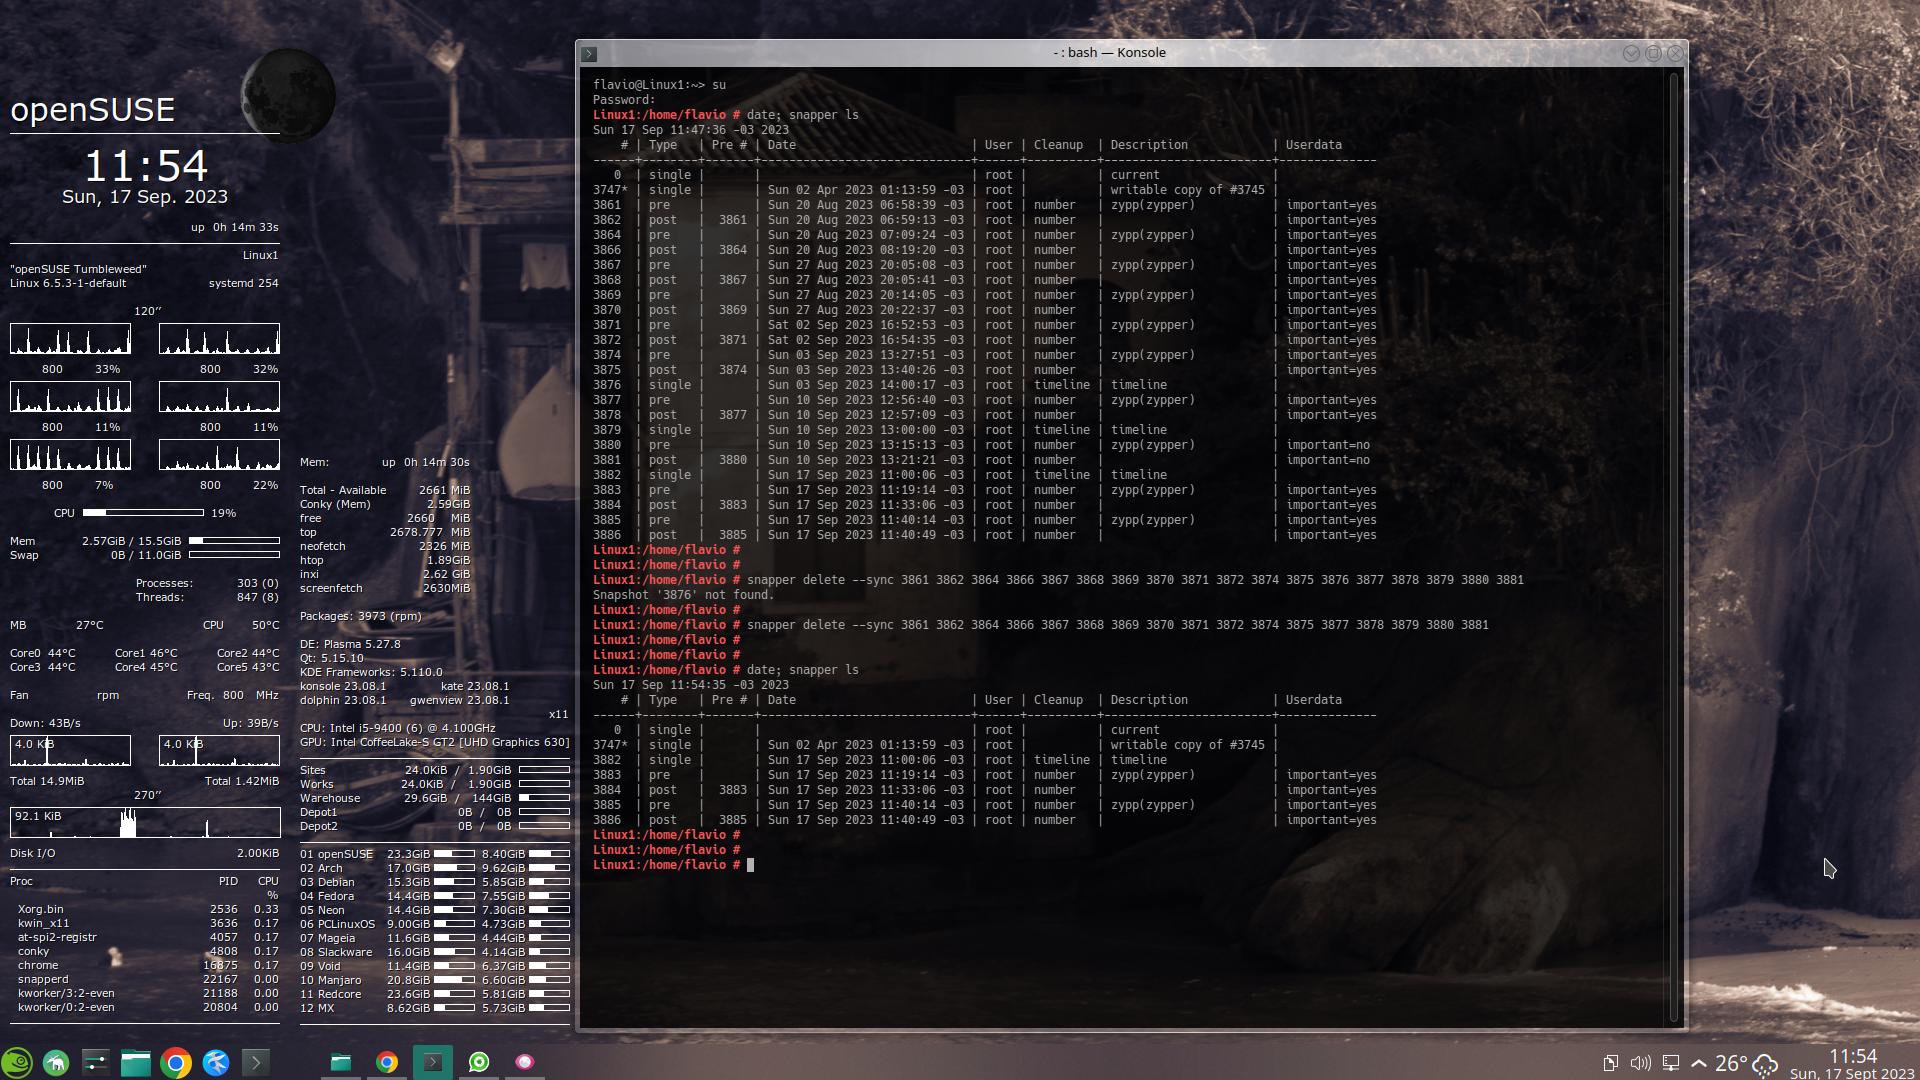Click the Konsole vertical scrollbar

(1674, 540)
